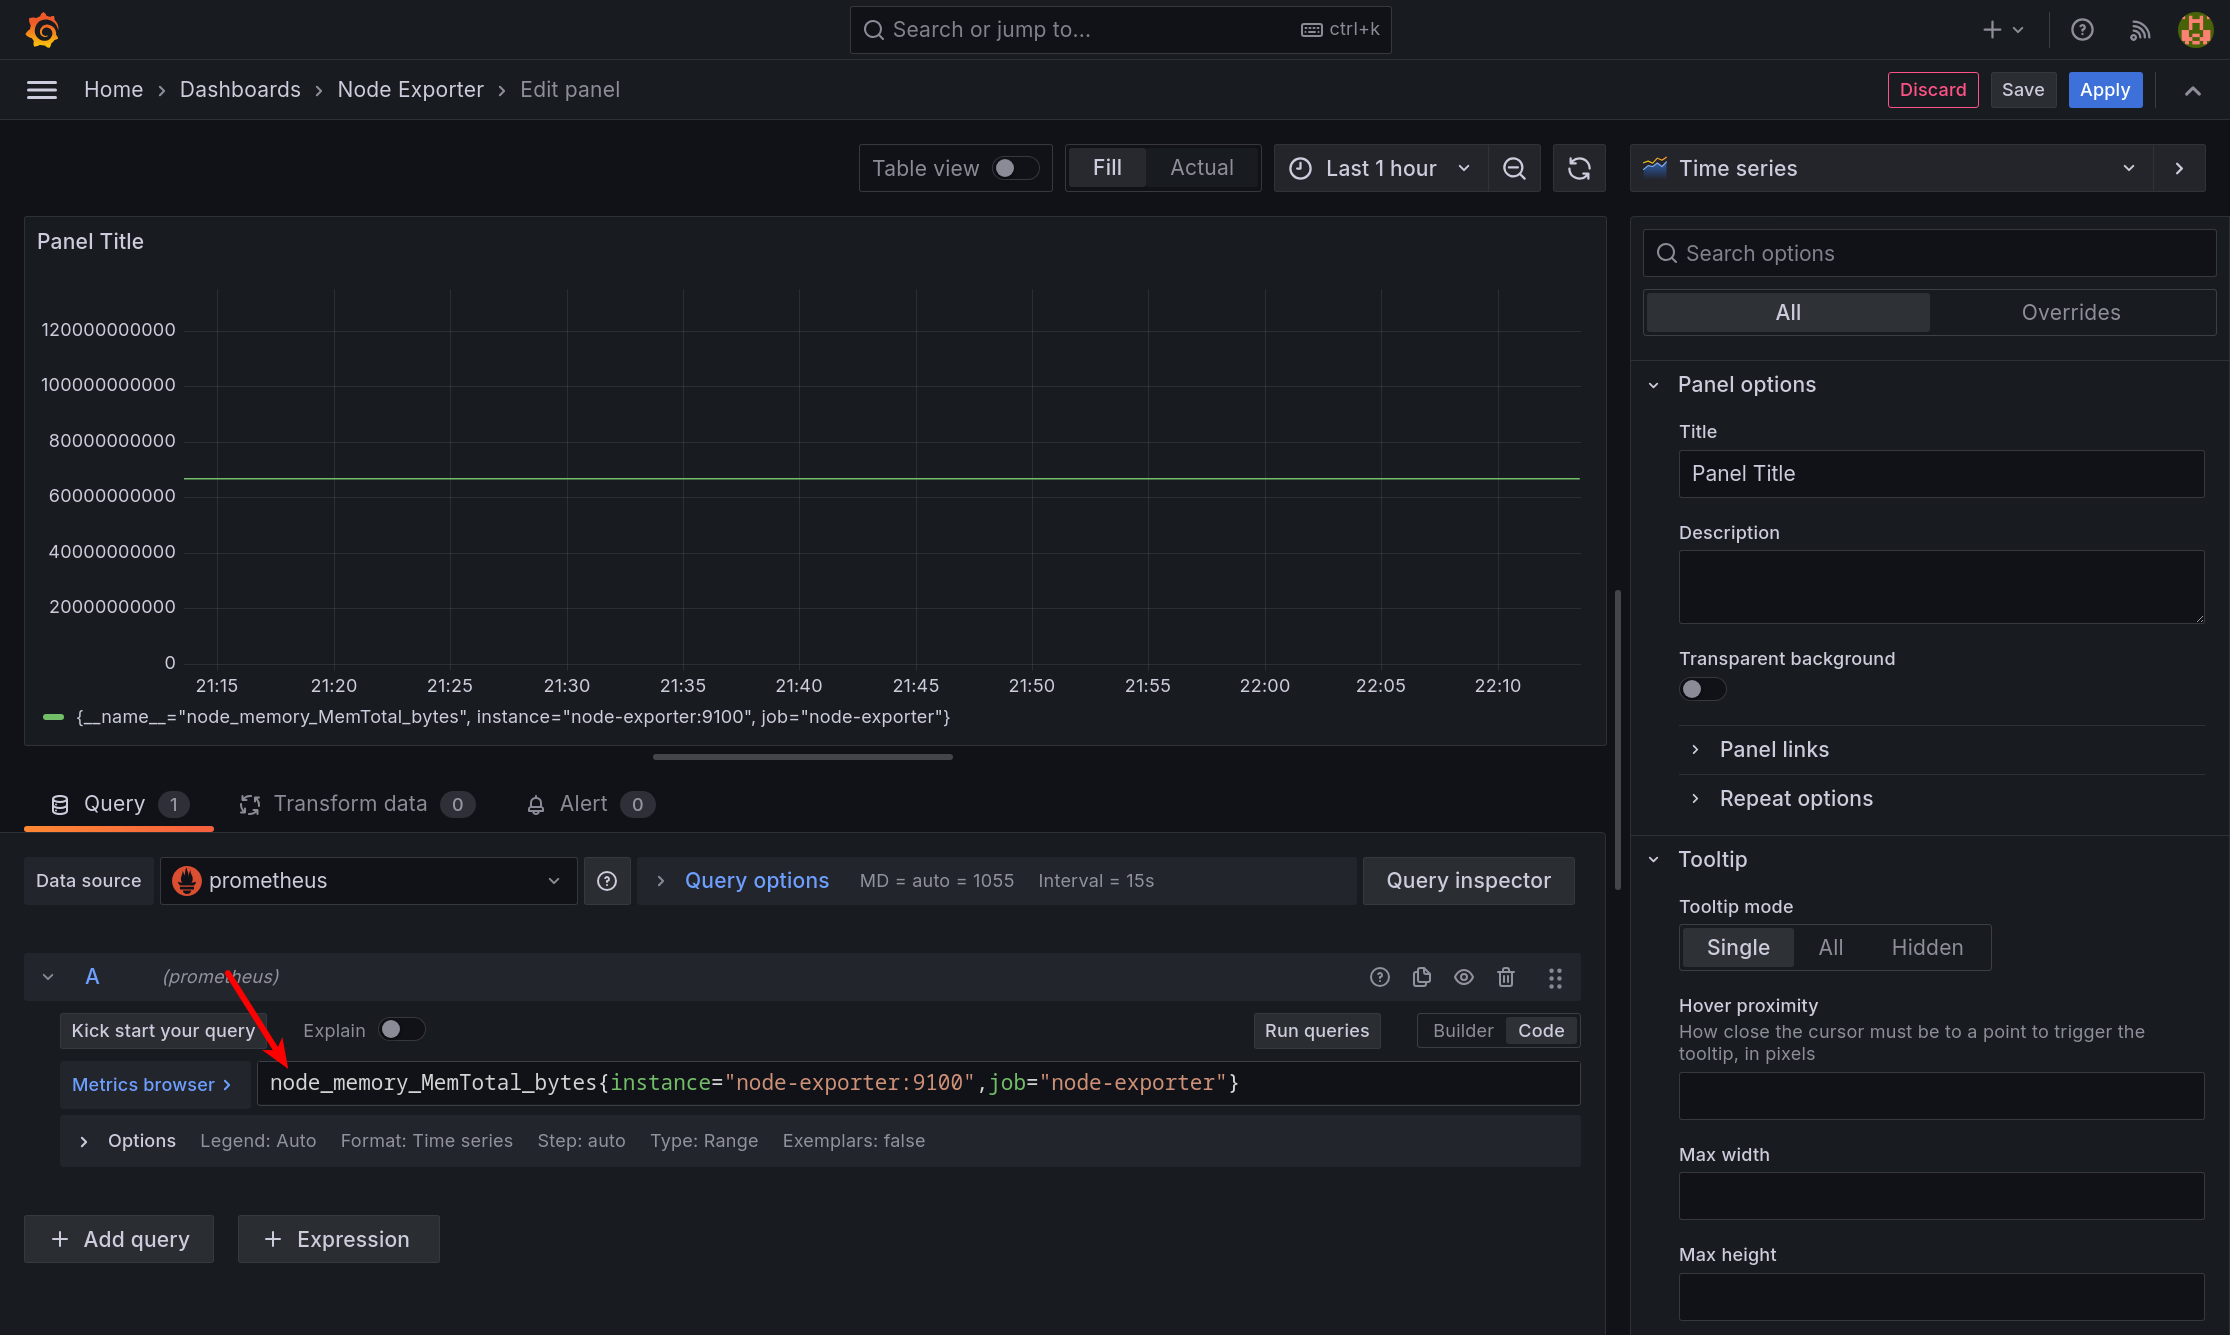The image size is (2230, 1335).
Task: Toggle the Transparent background switch
Action: tap(1702, 689)
